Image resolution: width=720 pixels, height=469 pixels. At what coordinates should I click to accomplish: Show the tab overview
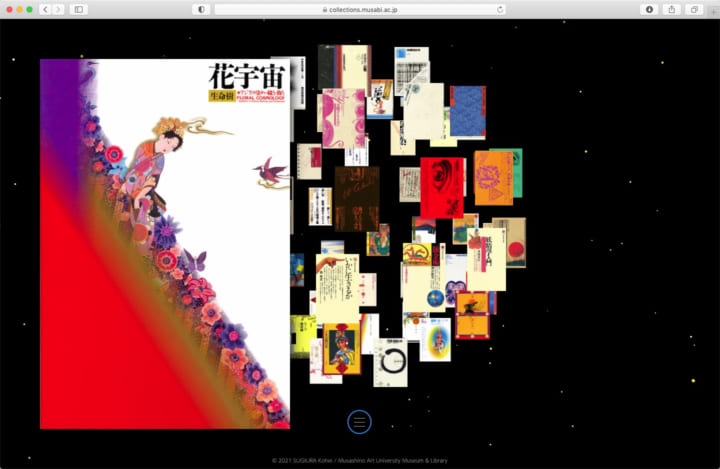click(x=694, y=9)
